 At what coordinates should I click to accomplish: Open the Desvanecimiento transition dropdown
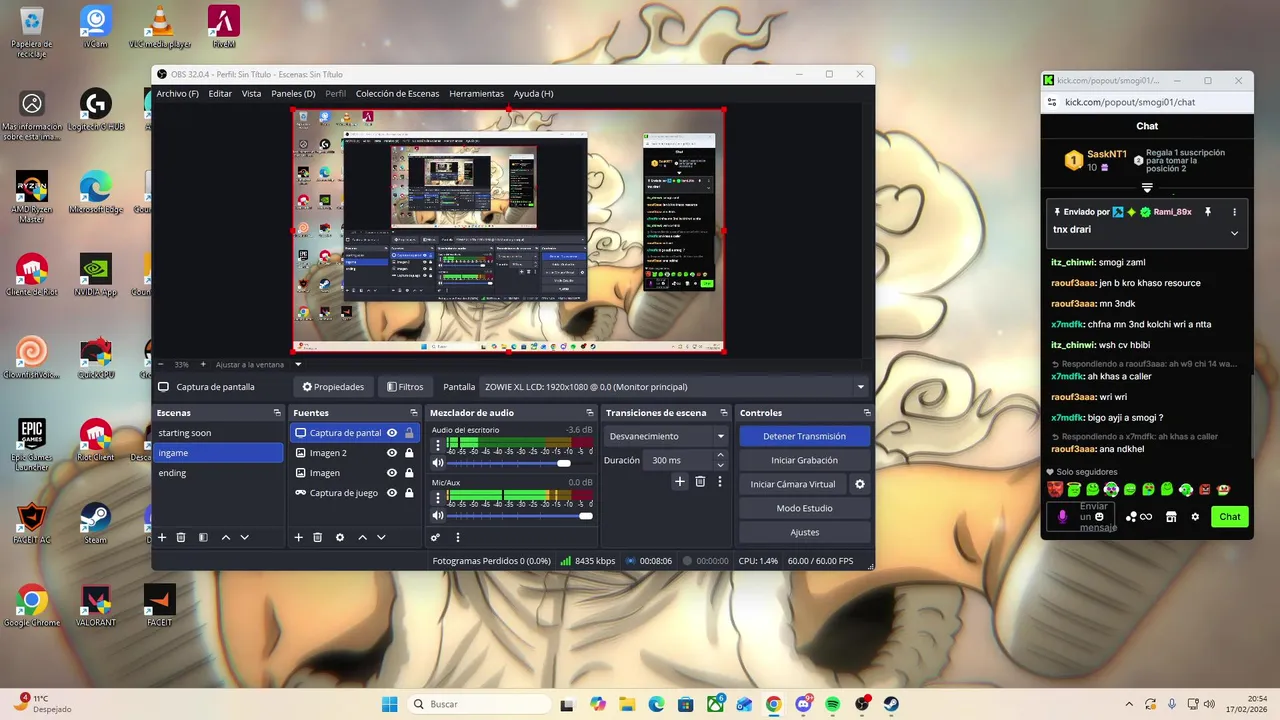pyautogui.click(x=666, y=436)
